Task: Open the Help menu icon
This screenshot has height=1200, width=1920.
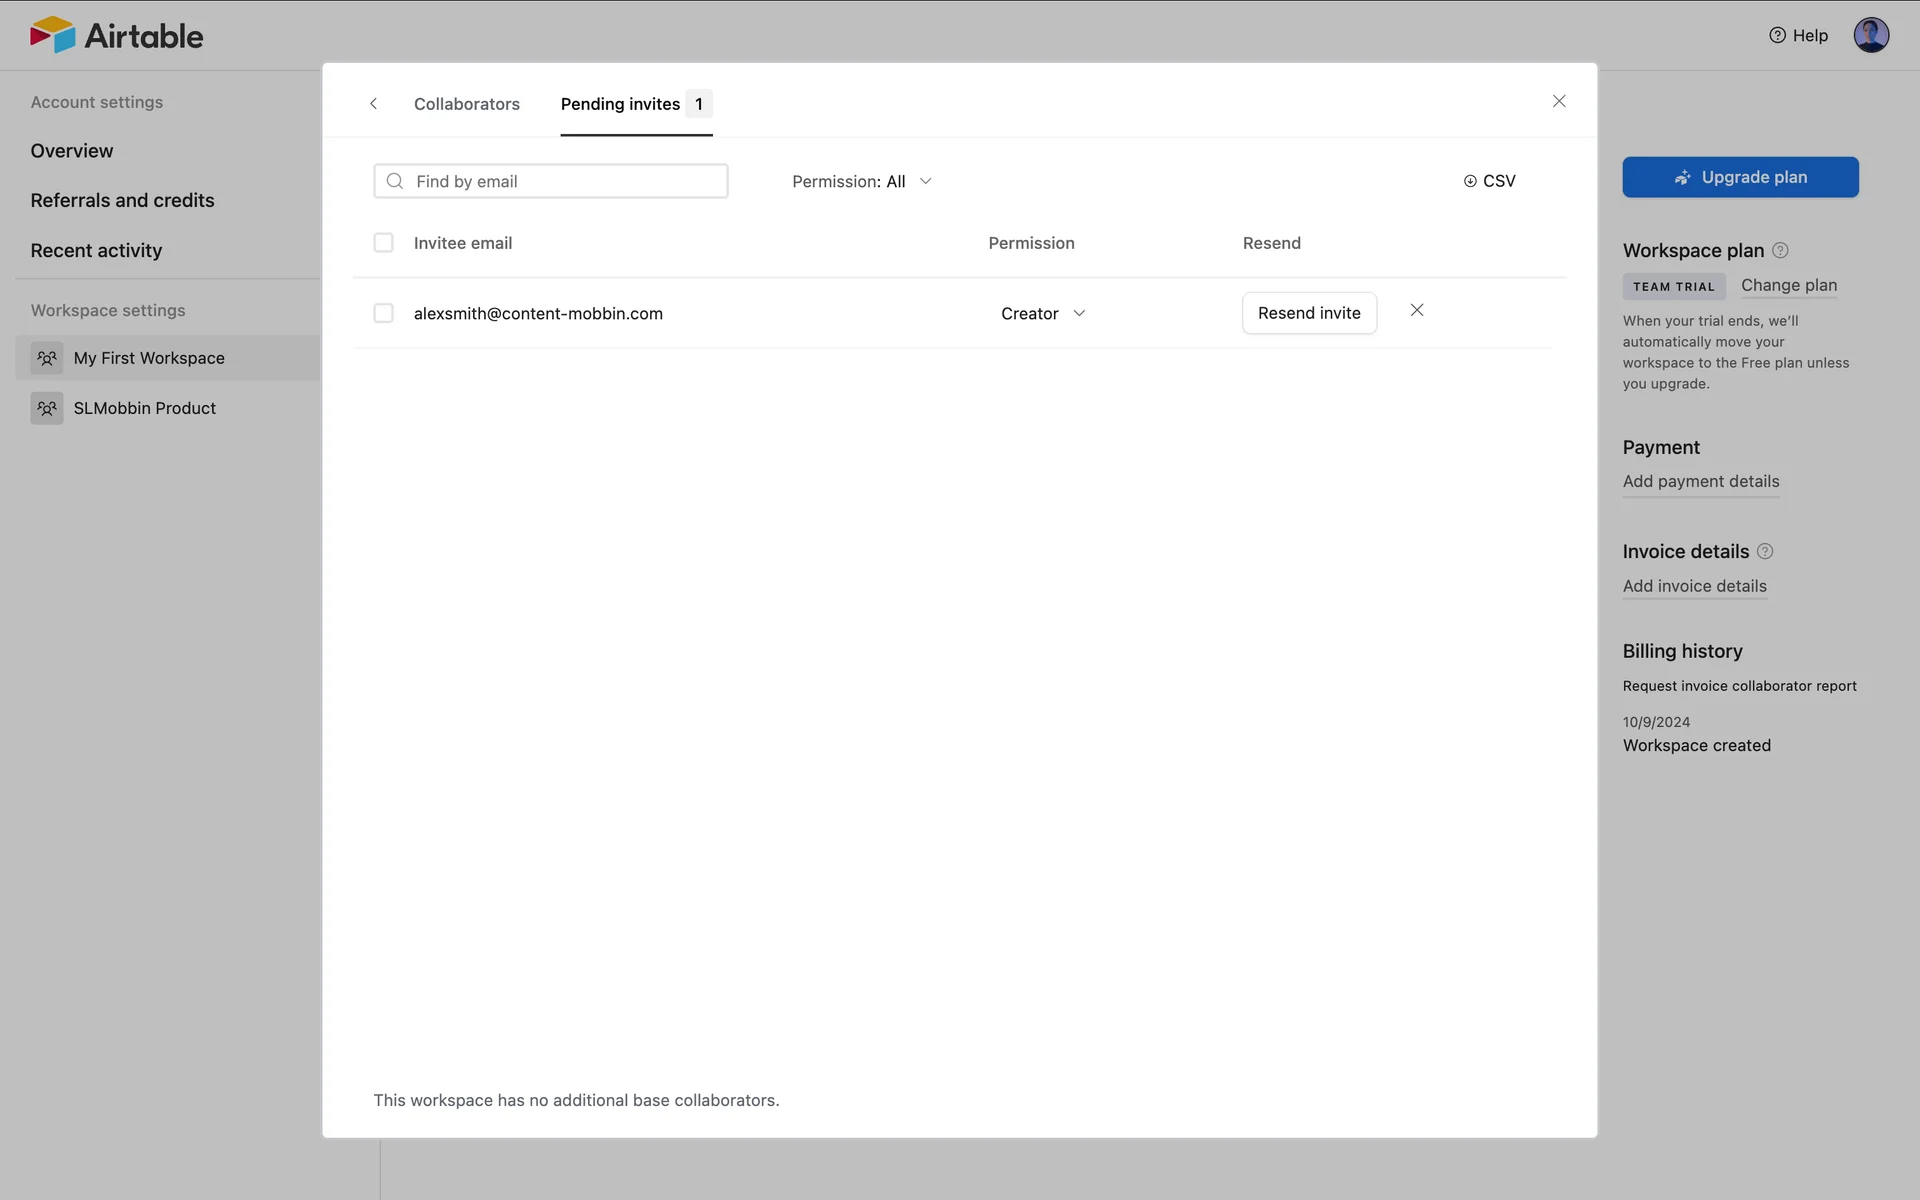Action: pyautogui.click(x=1777, y=35)
